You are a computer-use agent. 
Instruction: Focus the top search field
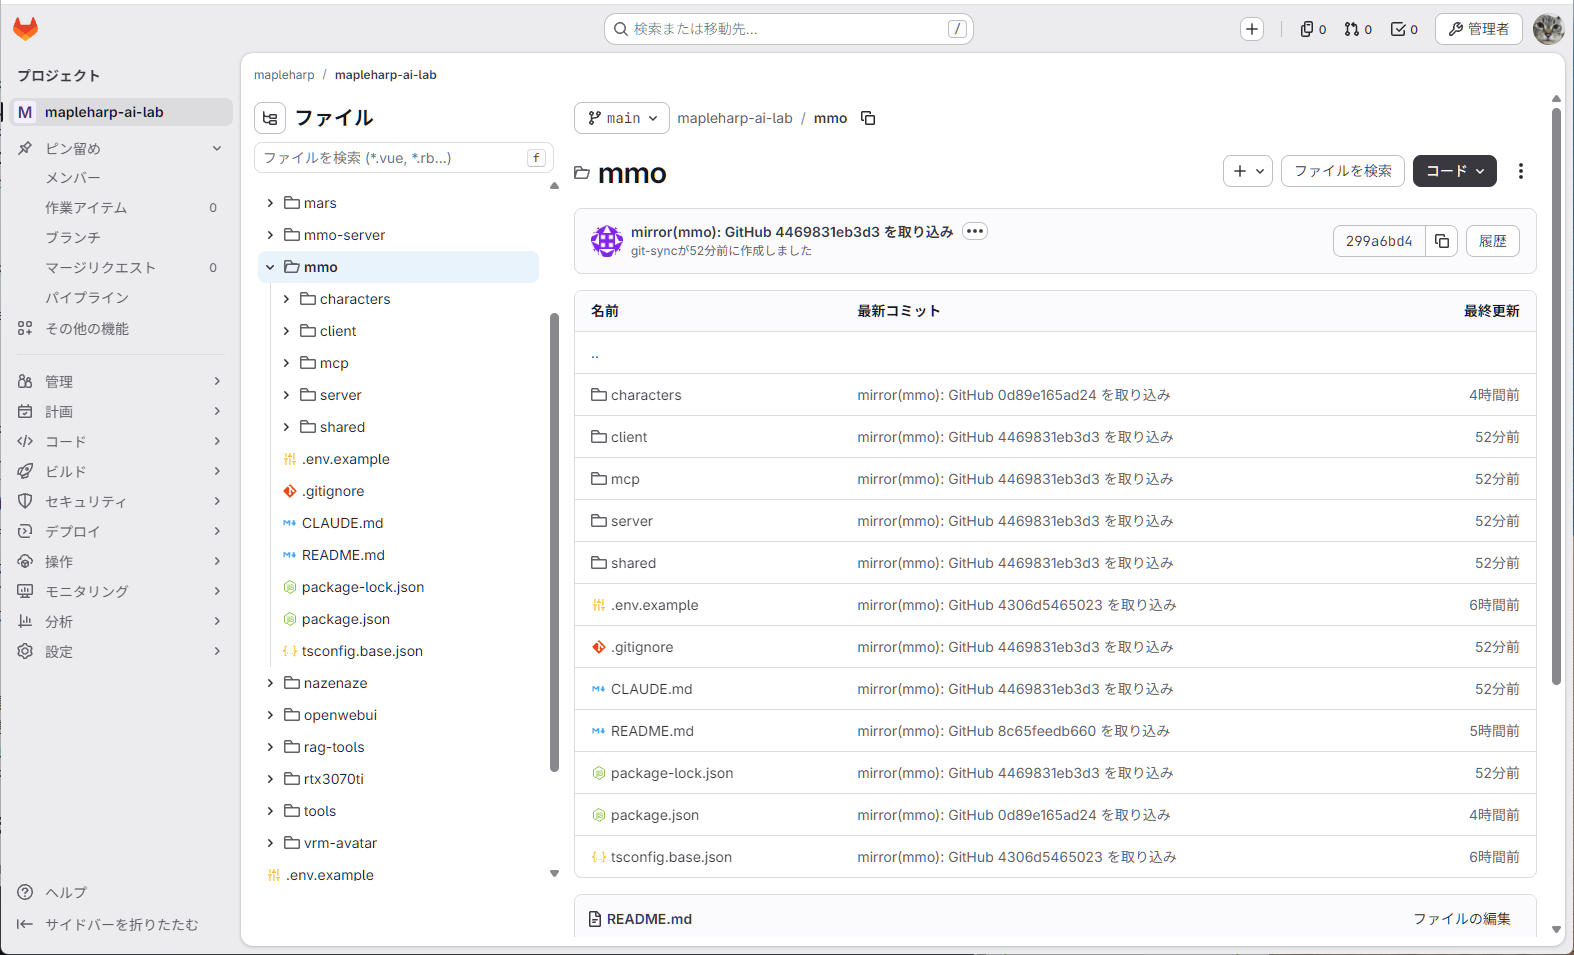pos(789,29)
